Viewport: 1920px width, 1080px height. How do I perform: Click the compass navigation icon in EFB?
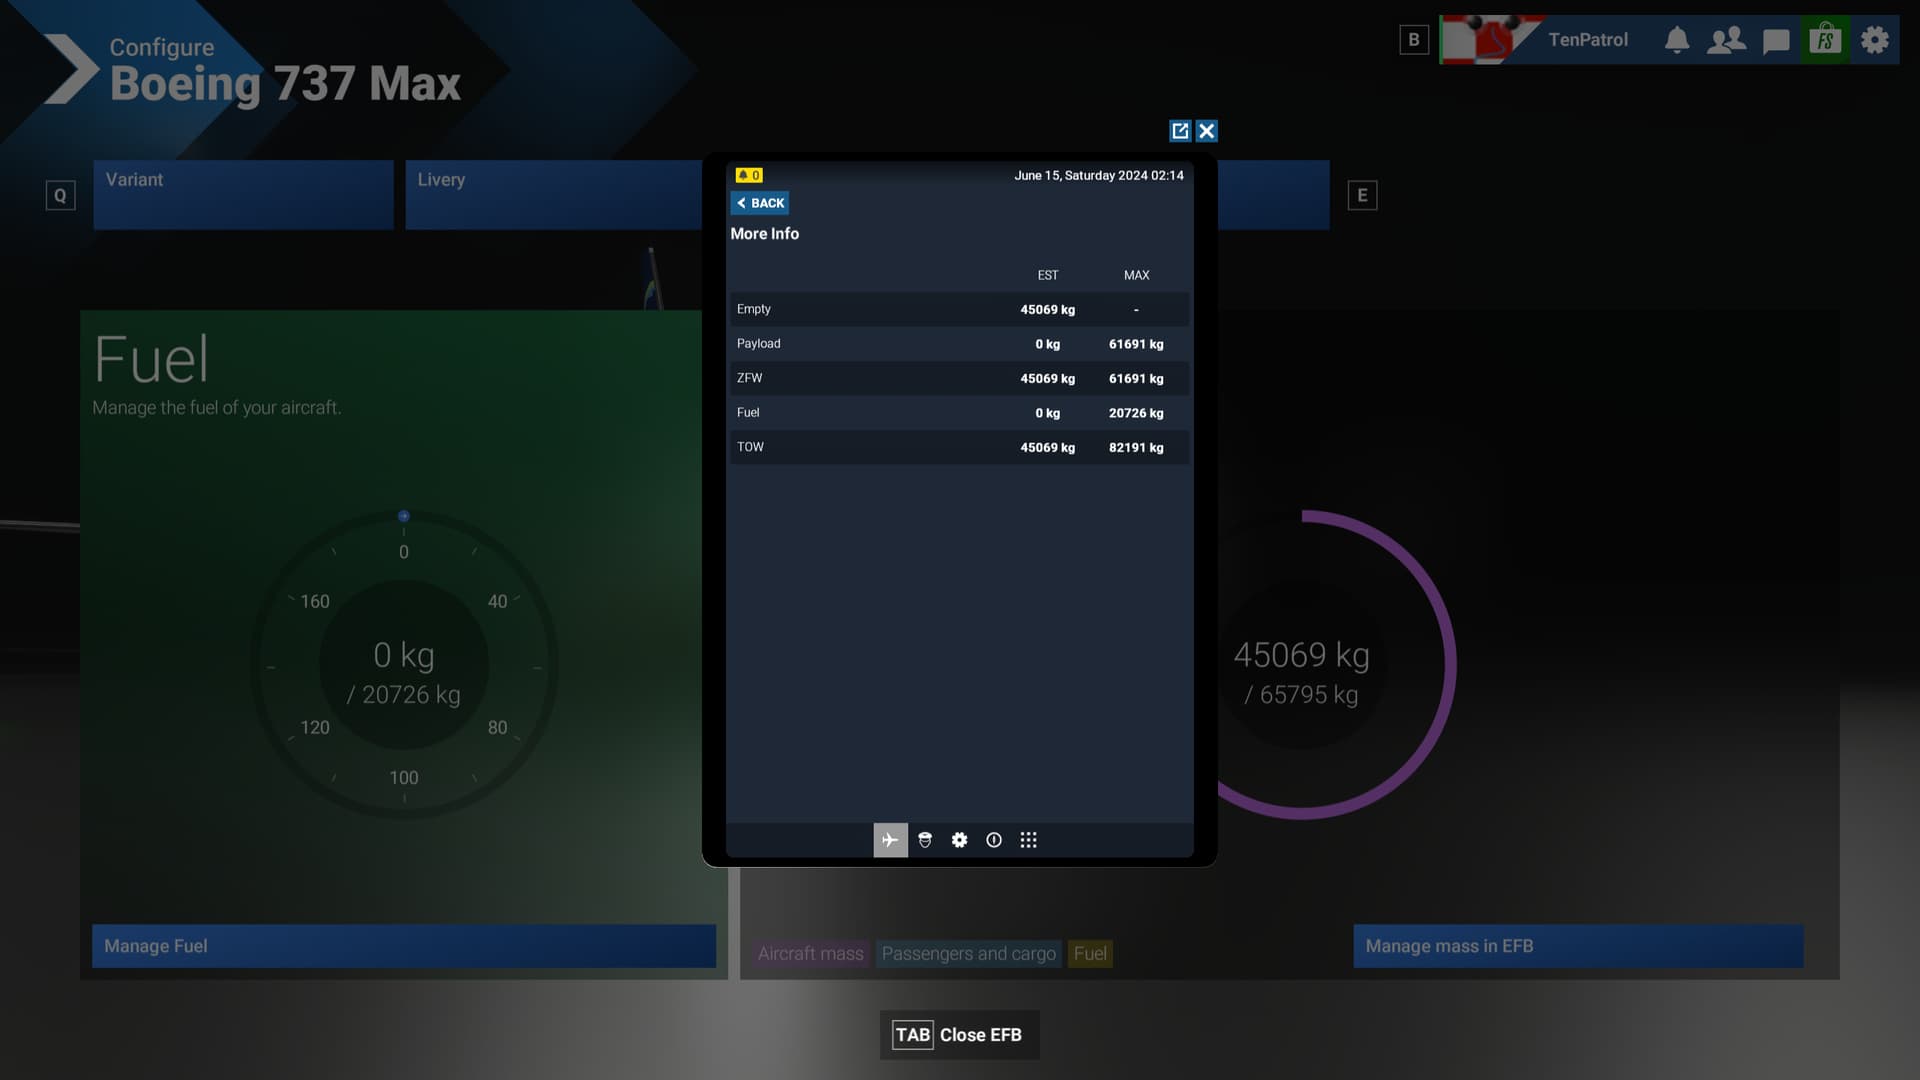pos(994,840)
